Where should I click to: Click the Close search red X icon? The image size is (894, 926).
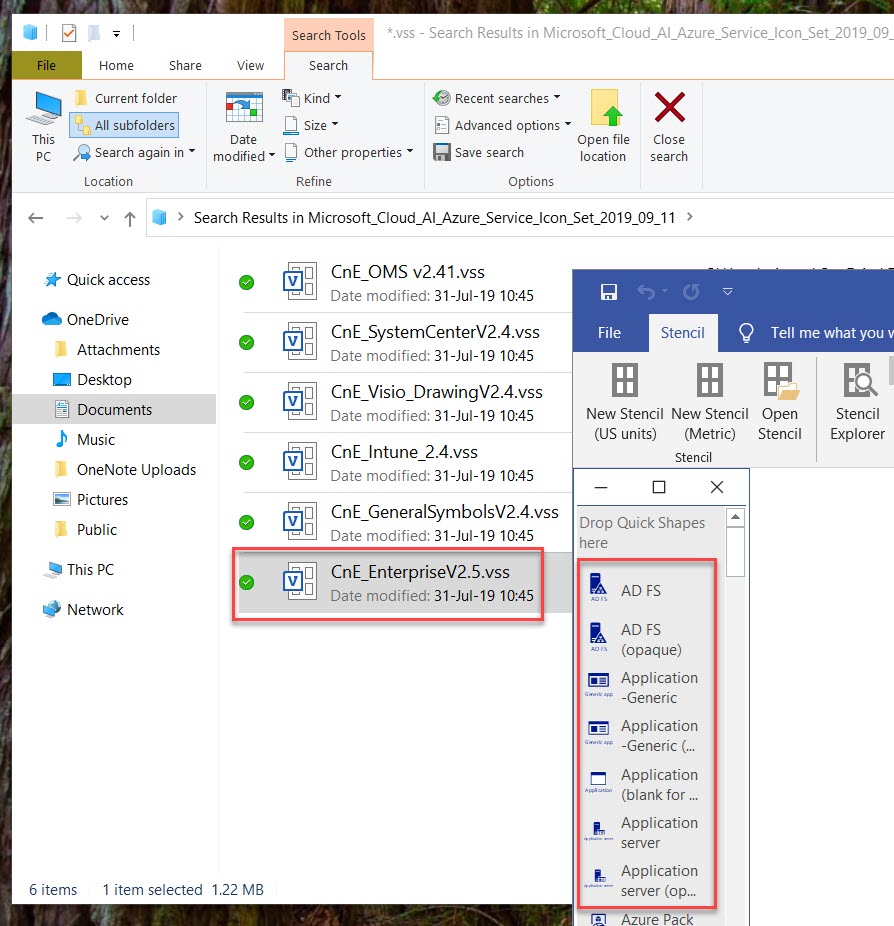(669, 109)
